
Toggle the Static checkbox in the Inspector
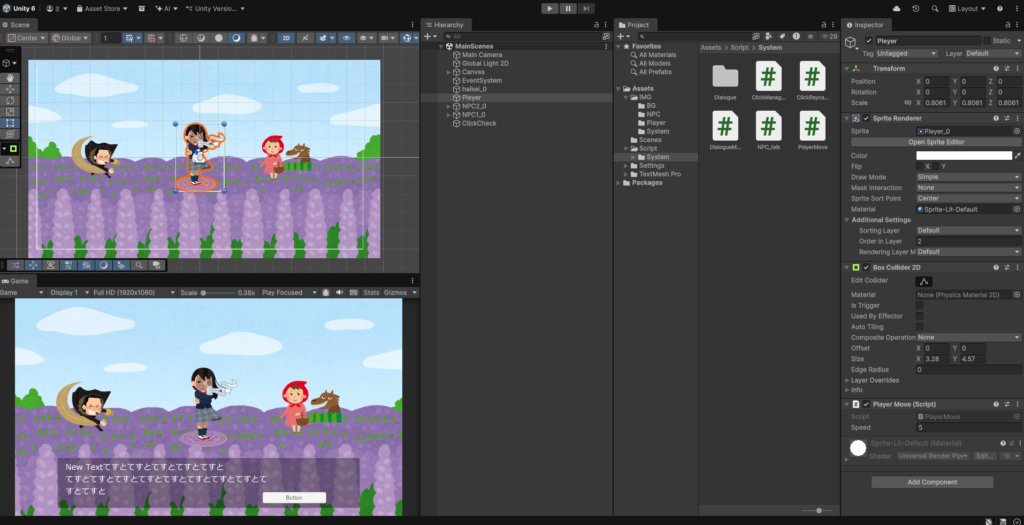pyautogui.click(x=986, y=41)
